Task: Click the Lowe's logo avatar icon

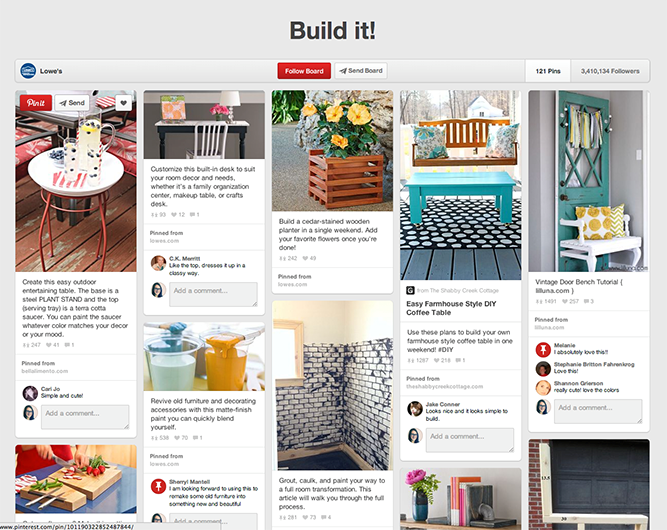Action: tap(28, 71)
